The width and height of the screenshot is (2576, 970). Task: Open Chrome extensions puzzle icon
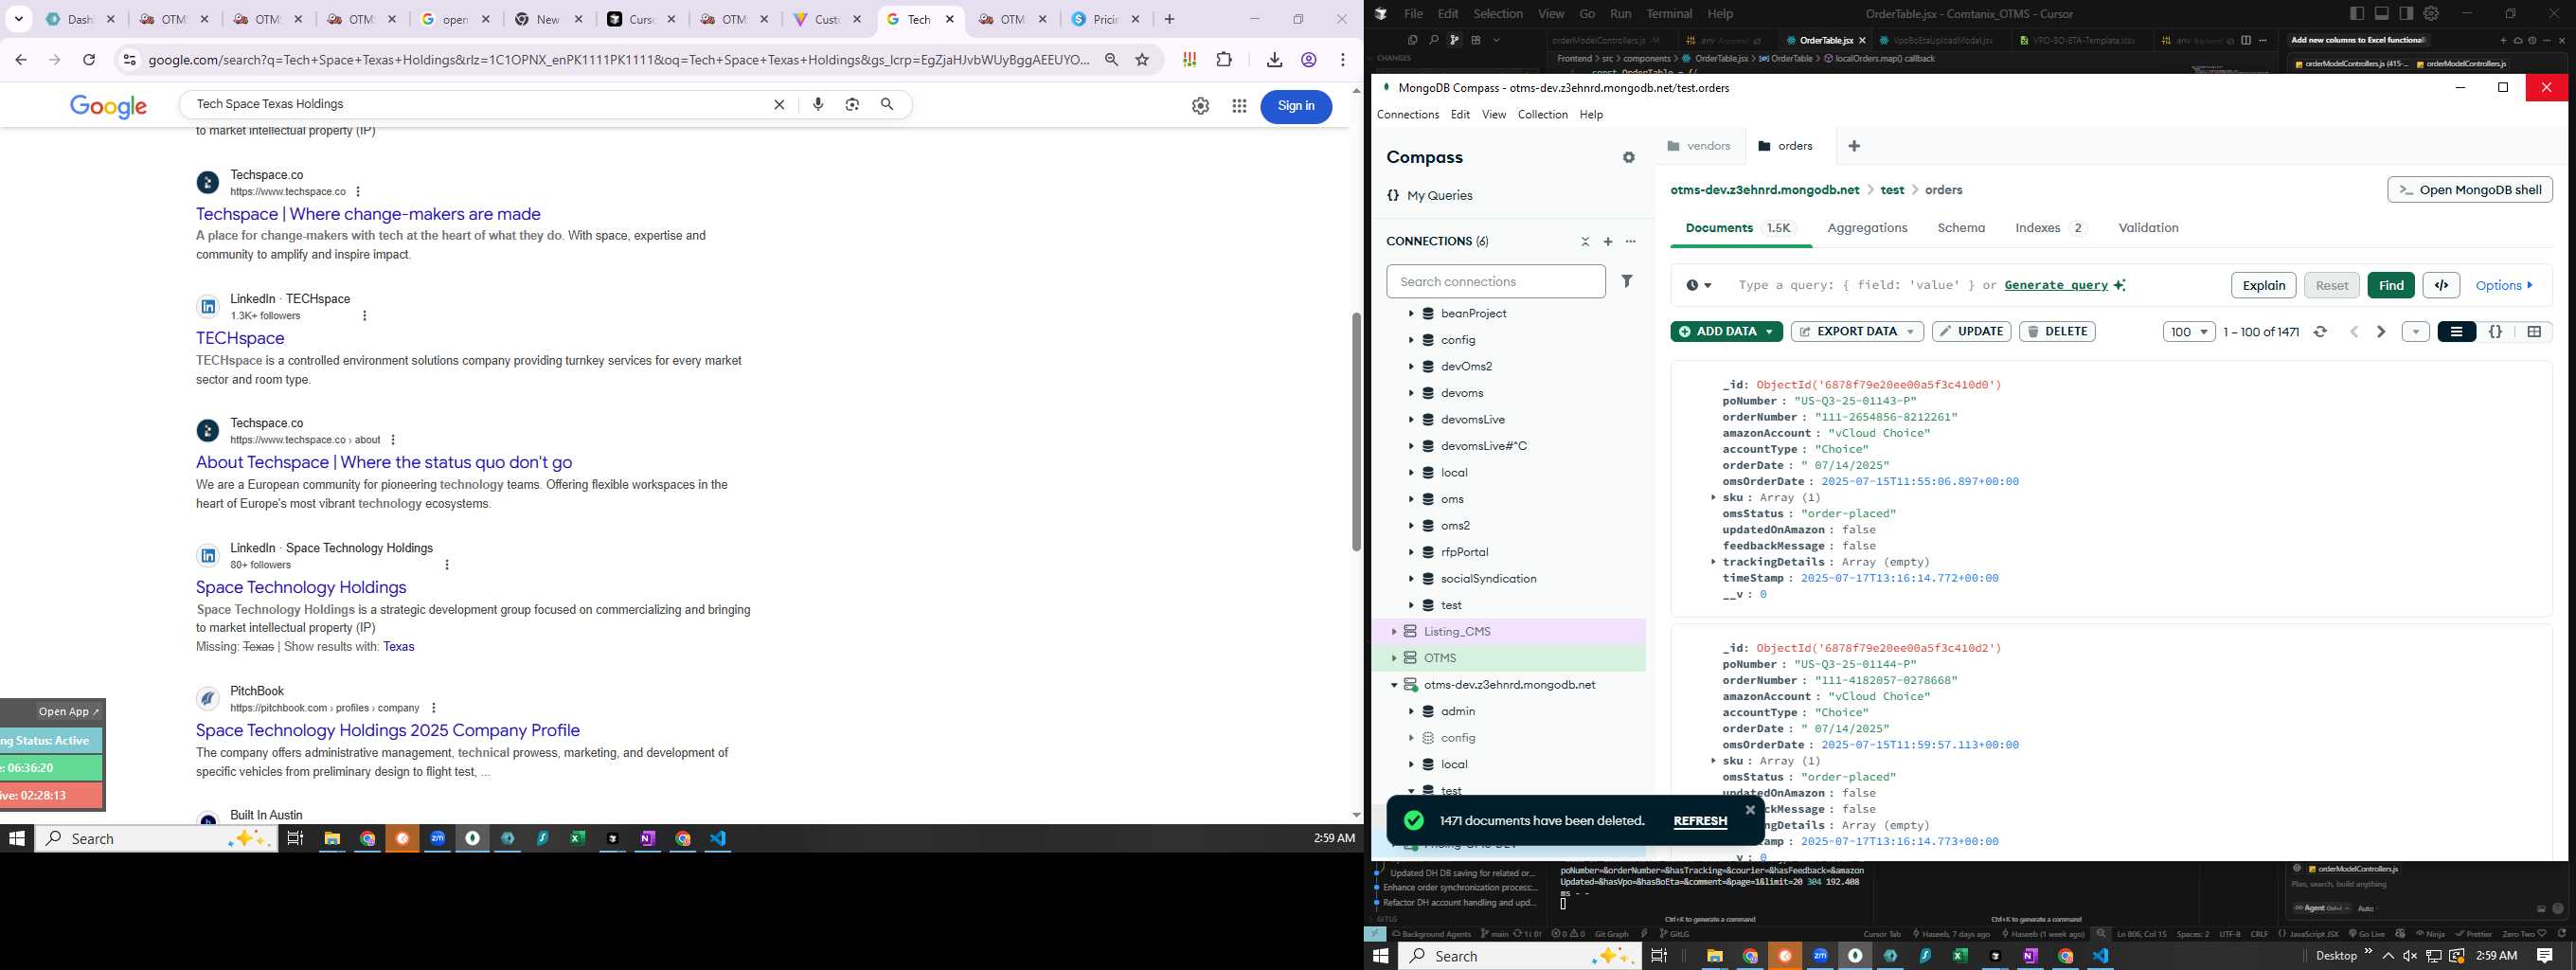tap(1224, 60)
